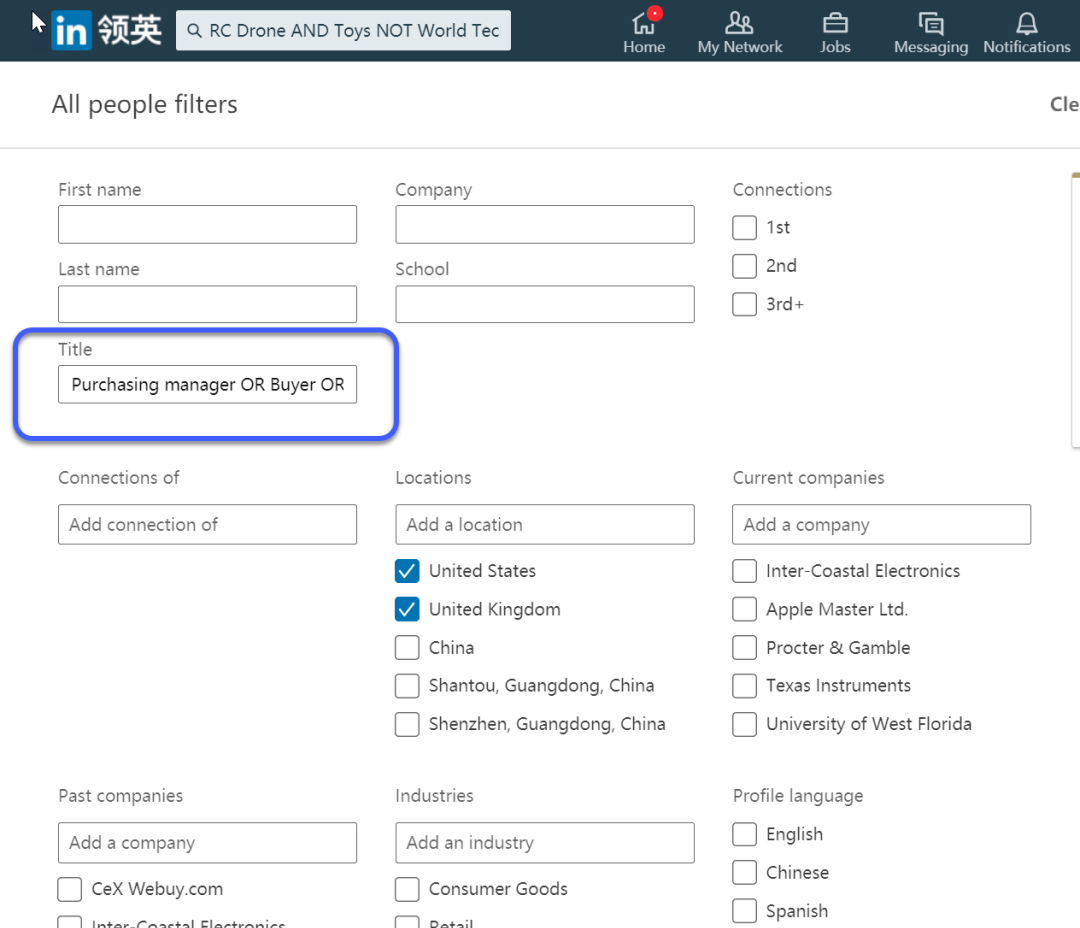This screenshot has width=1080, height=928.
Task: Open the Jobs briefcase icon
Action: [835, 23]
